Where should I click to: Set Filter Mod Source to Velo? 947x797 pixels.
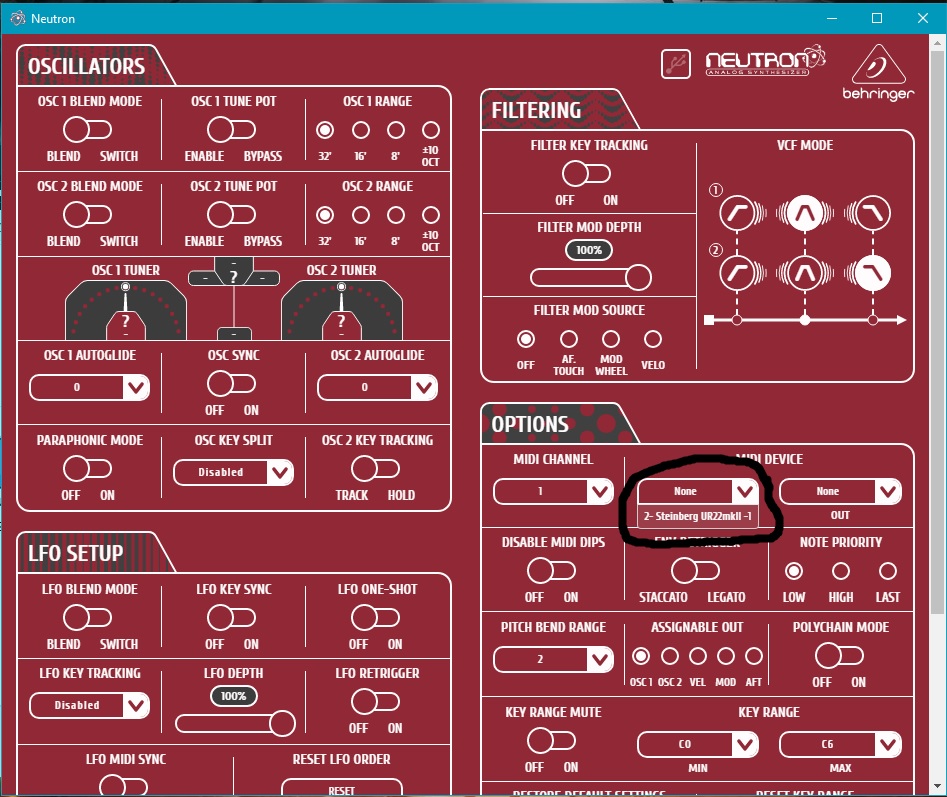pyautogui.click(x=653, y=339)
